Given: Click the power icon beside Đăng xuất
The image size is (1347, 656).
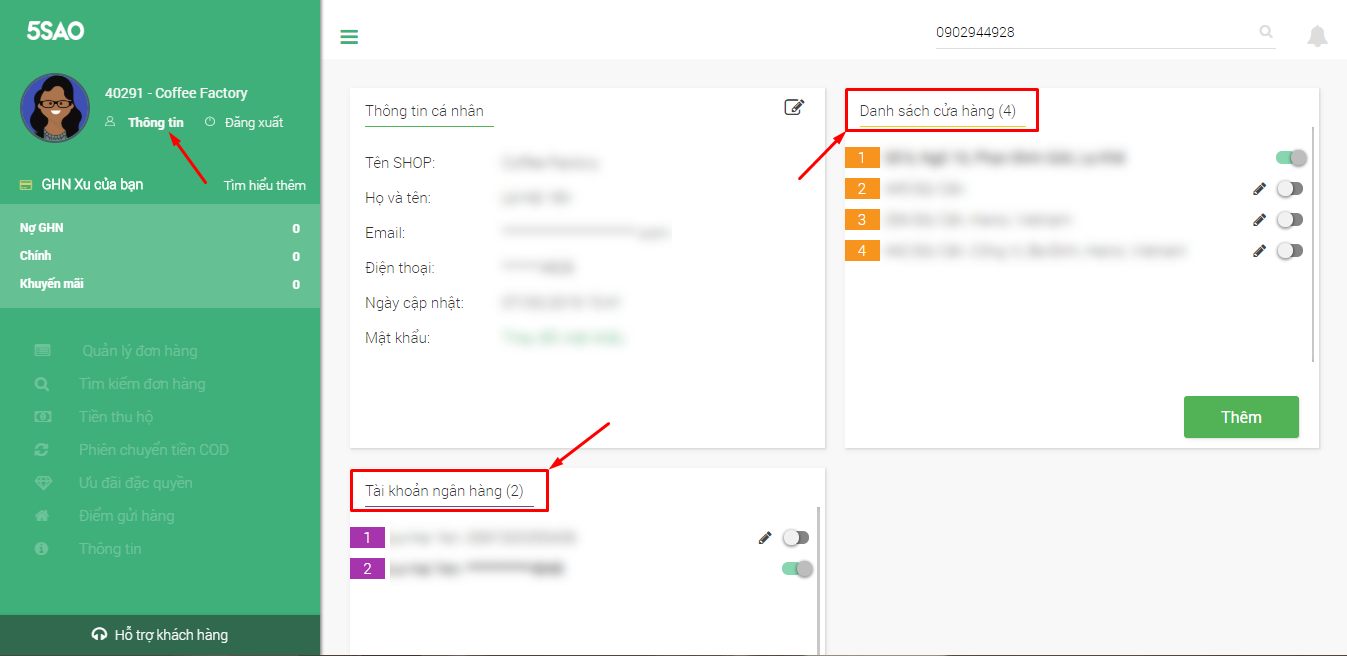Looking at the screenshot, I should pyautogui.click(x=210, y=122).
